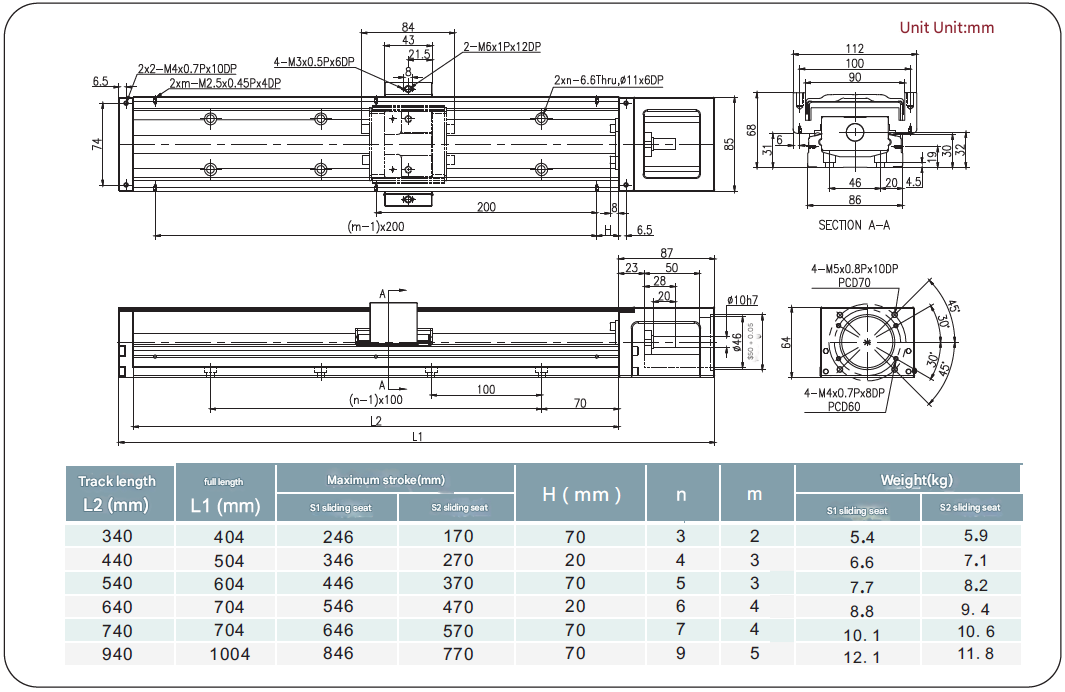The height and width of the screenshot is (692, 1065).
Task: Click the 2-M6x1Px12DP callout
Action: pyautogui.click(x=501, y=46)
